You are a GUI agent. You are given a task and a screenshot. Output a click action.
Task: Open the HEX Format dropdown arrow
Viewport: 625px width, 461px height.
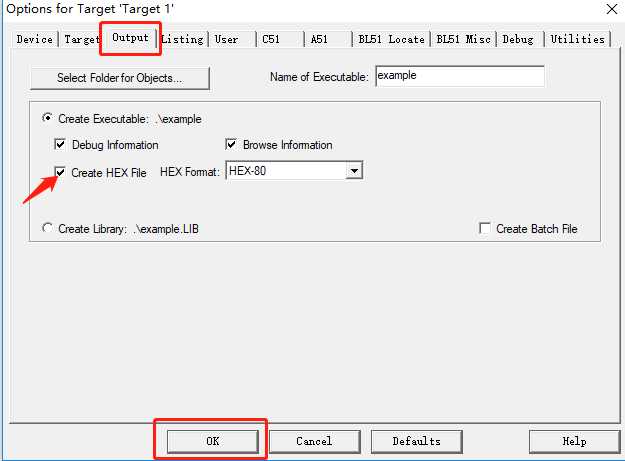tap(354, 171)
